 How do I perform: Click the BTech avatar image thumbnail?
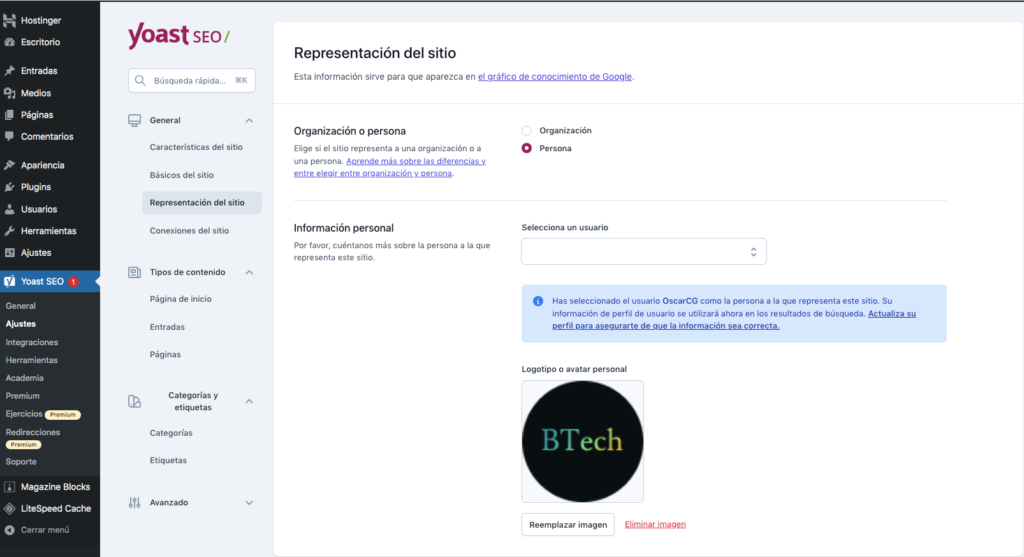coord(582,441)
